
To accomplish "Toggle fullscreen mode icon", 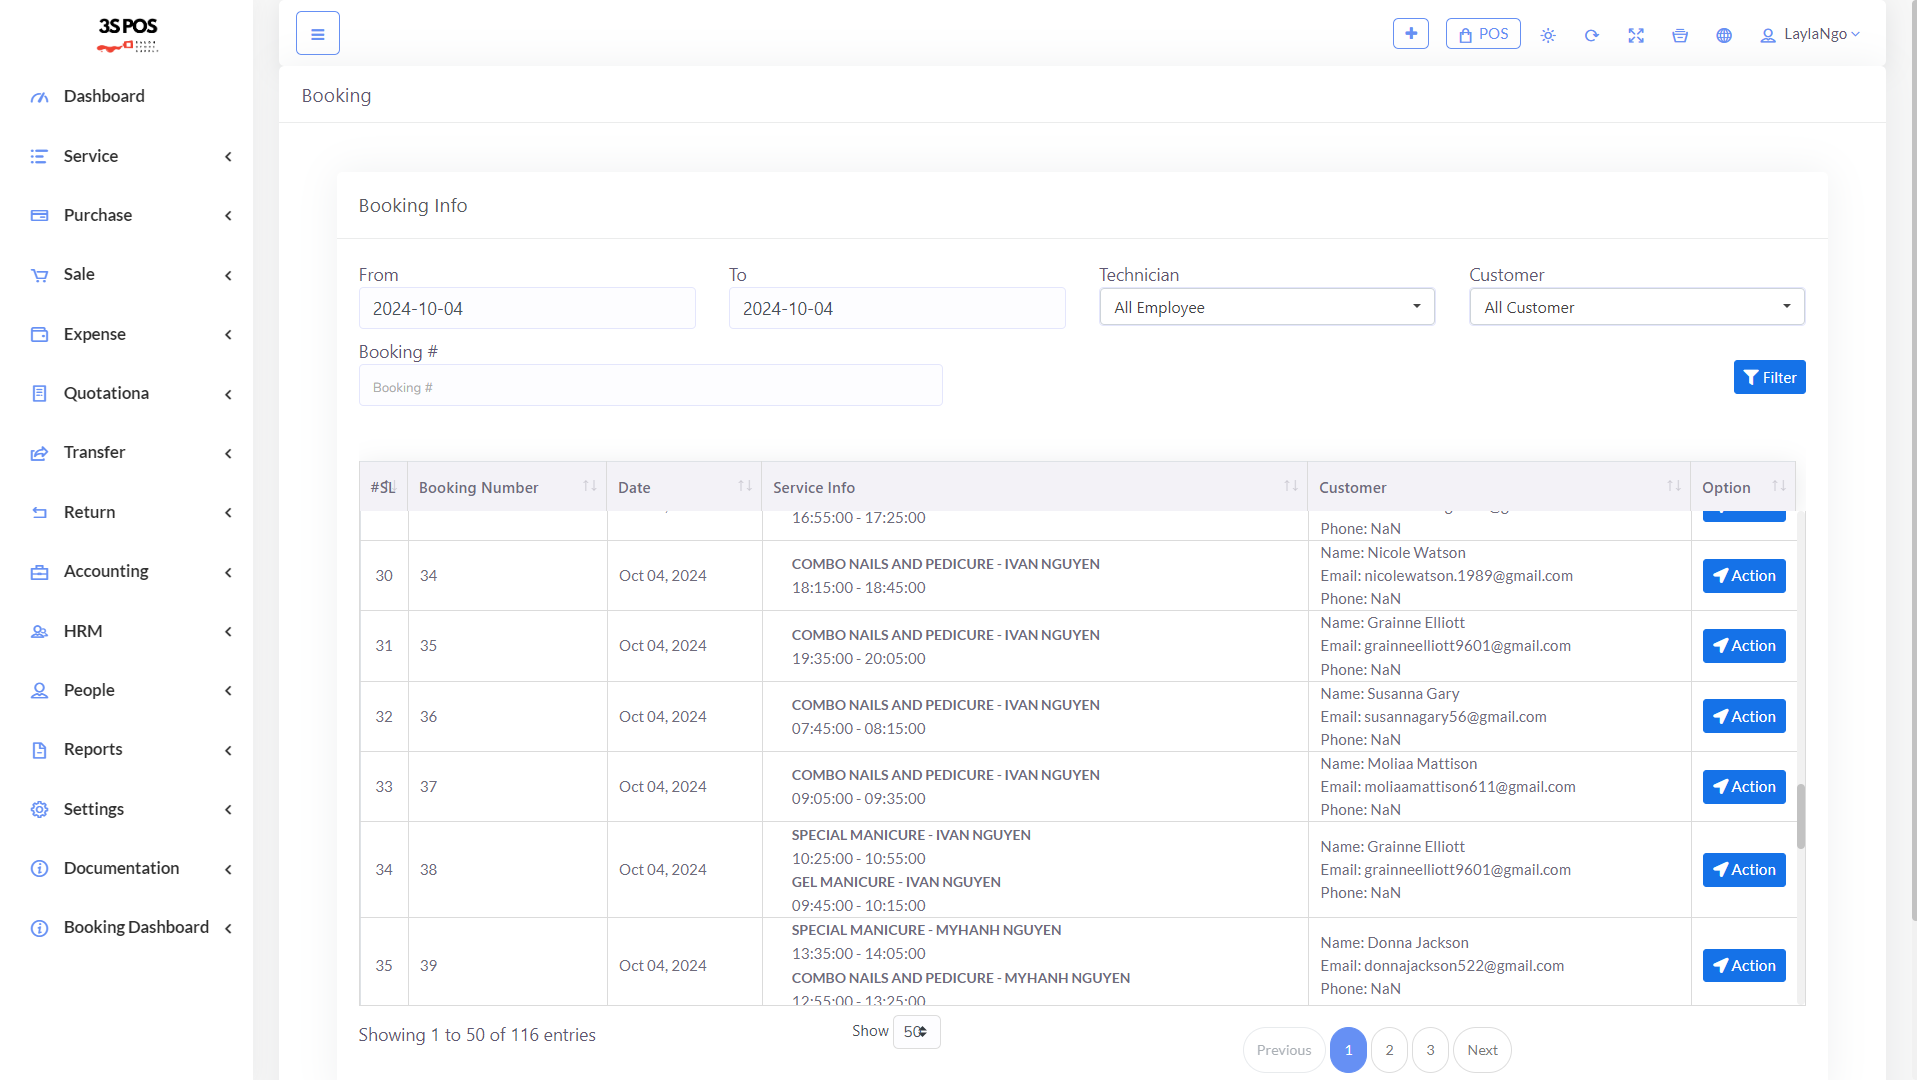I will tap(1636, 35).
